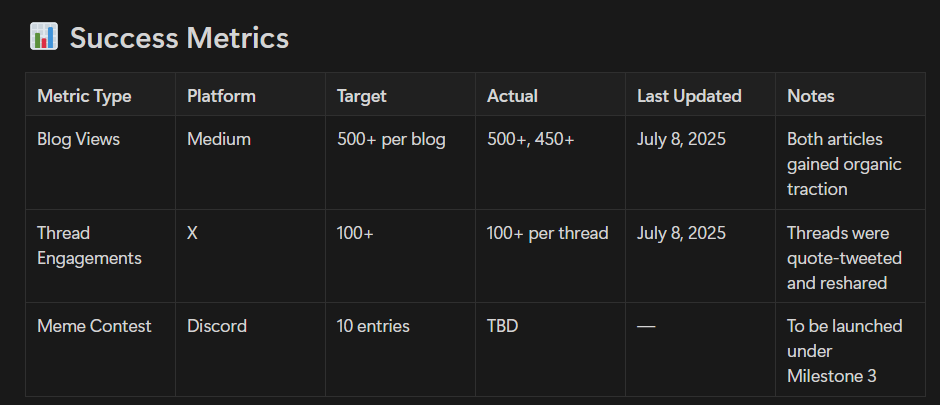Click the 500+ per blog target cell
This screenshot has width=940, height=405.
[x=400, y=162]
